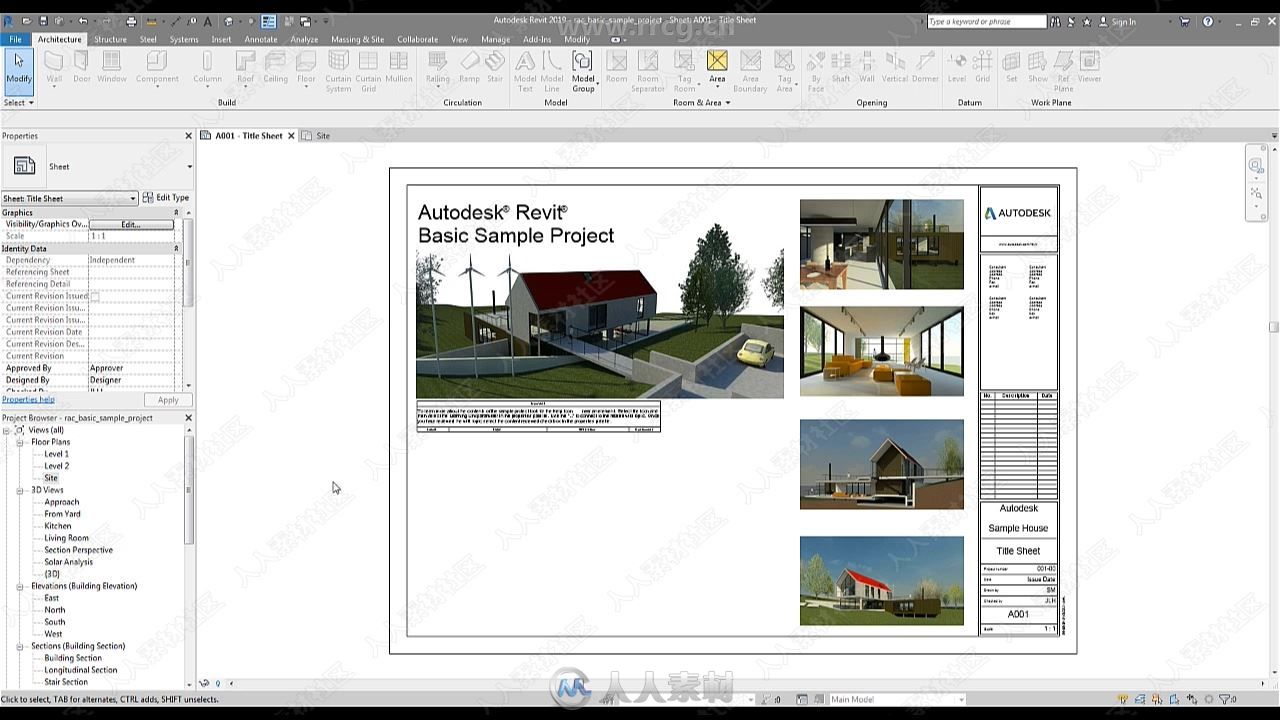Click the Save icon in quick access toolbar
The image size is (1280, 720).
click(x=44, y=21)
